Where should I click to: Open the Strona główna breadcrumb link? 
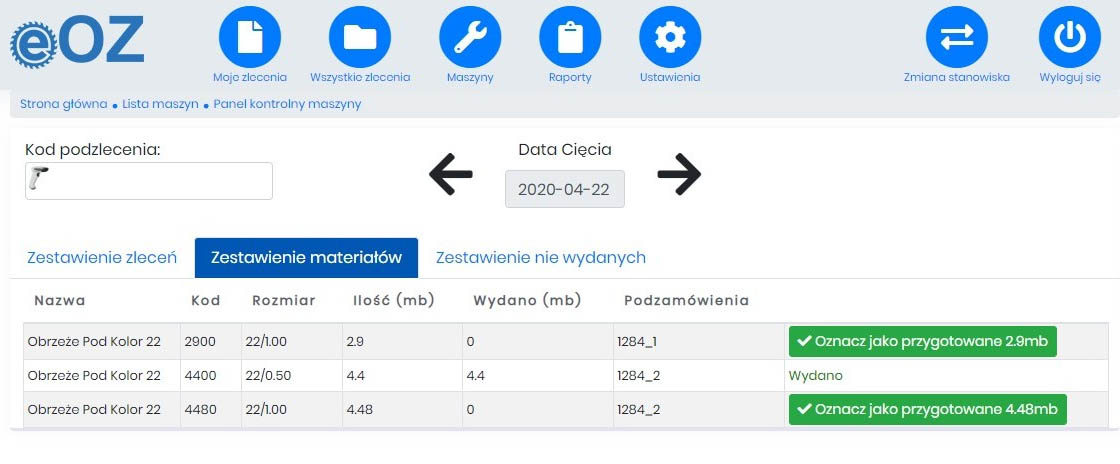point(64,104)
